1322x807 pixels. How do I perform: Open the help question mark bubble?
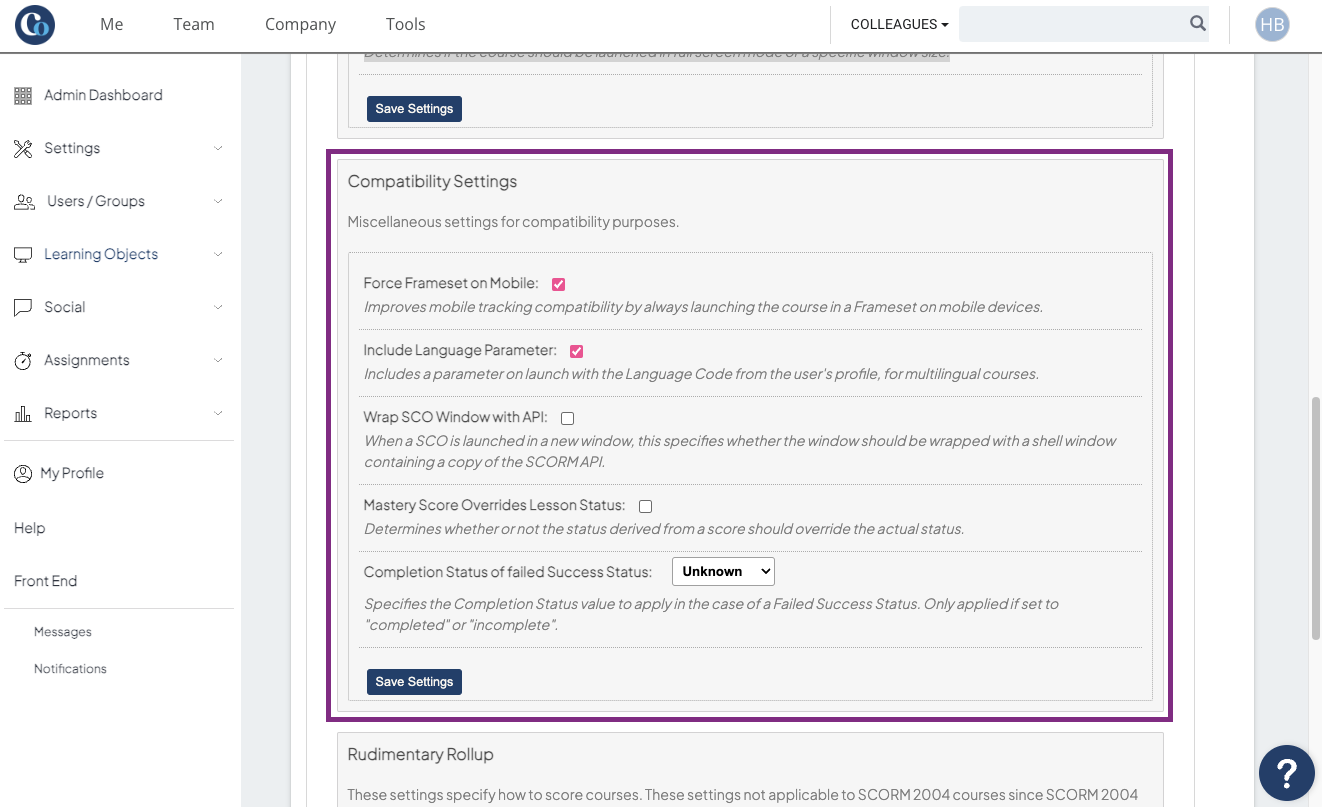tap(1286, 773)
